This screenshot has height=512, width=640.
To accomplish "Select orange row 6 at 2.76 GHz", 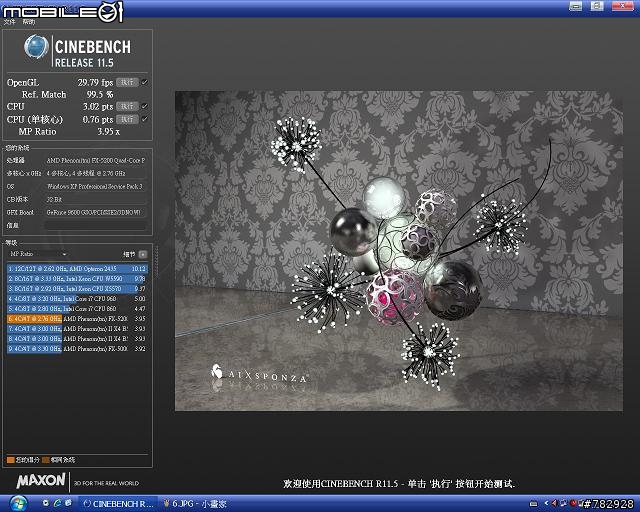I will click(x=77, y=319).
